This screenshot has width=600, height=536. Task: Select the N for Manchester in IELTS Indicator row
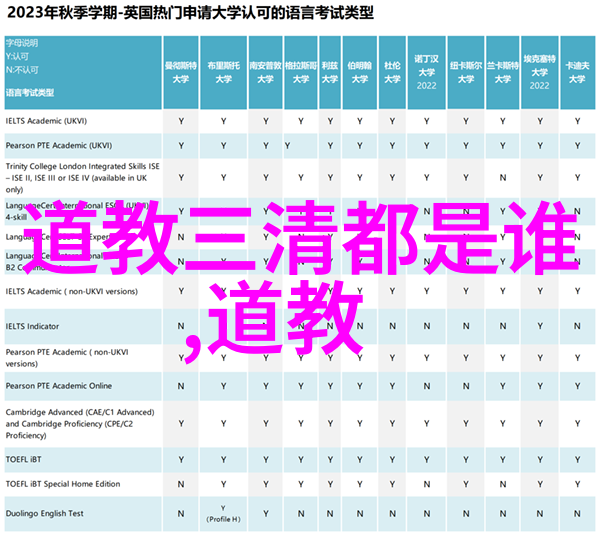click(181, 326)
